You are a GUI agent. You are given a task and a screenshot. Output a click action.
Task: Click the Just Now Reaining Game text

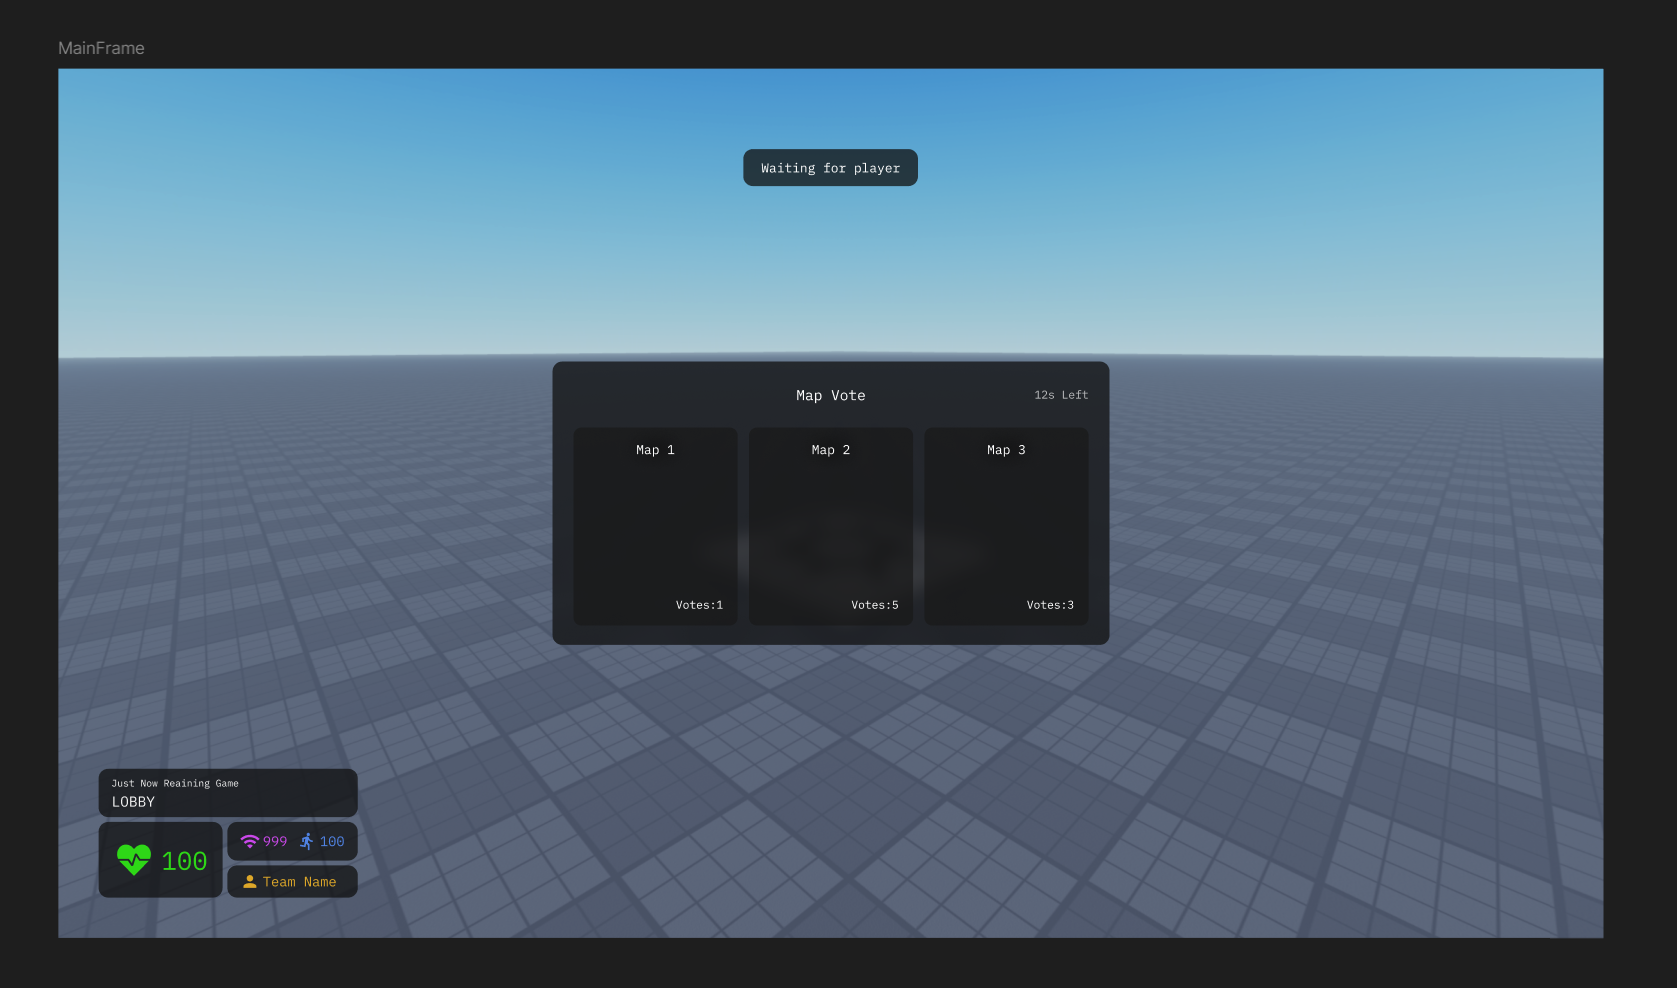(x=175, y=783)
